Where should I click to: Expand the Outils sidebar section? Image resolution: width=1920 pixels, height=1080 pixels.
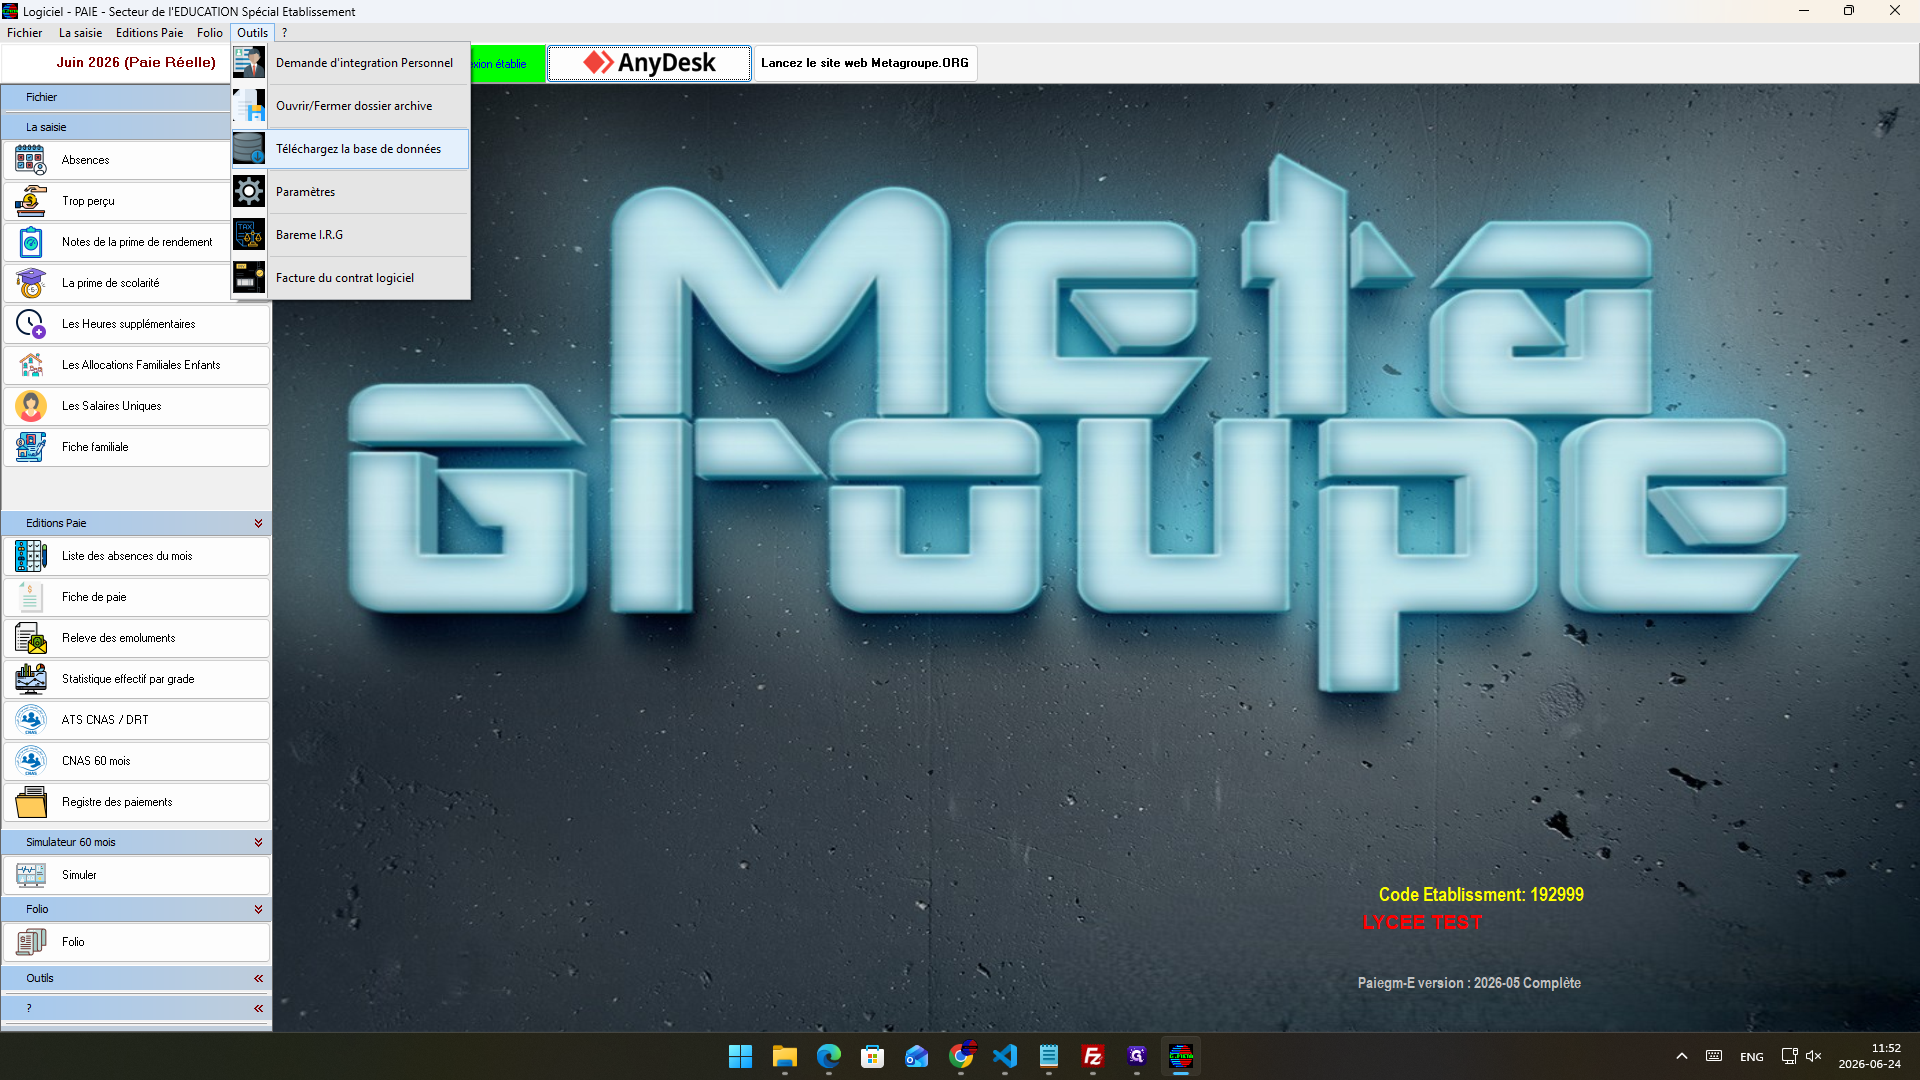258,978
